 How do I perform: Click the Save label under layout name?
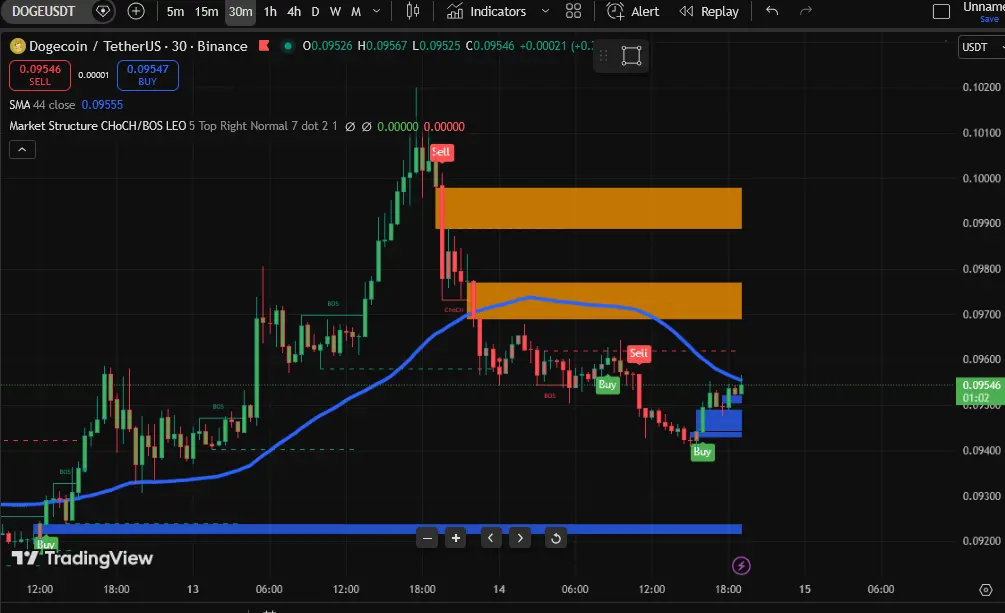click(989, 19)
